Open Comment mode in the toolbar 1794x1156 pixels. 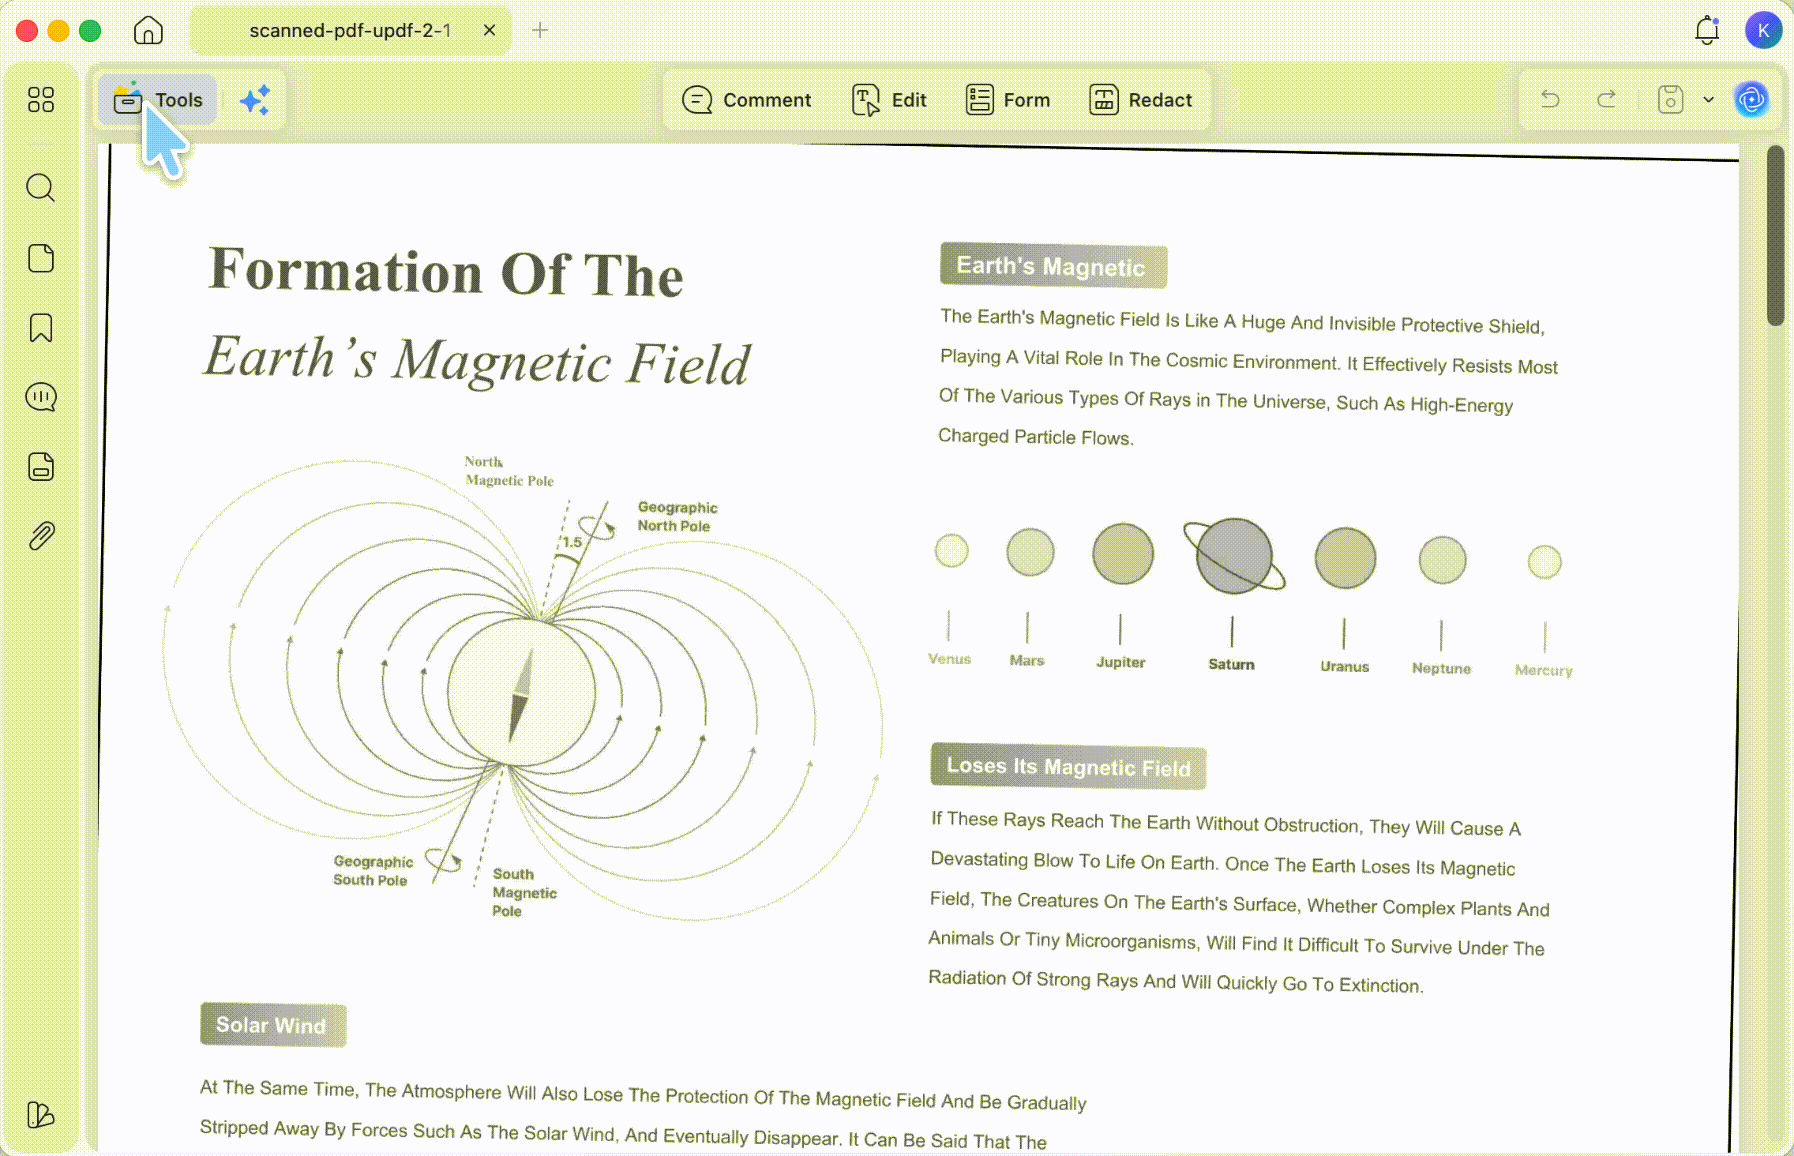(x=746, y=100)
